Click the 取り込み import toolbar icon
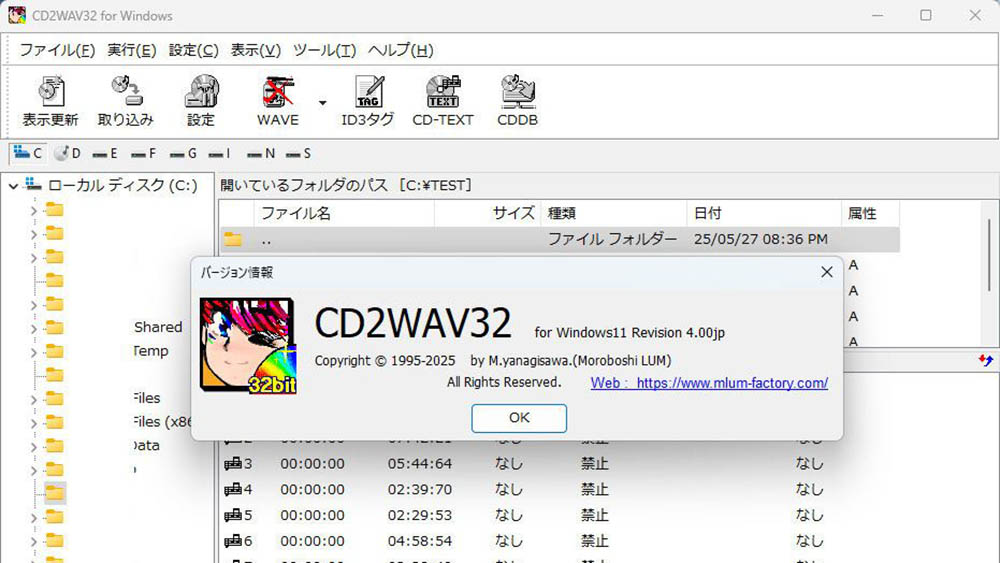The image size is (1000, 563). pos(126,101)
